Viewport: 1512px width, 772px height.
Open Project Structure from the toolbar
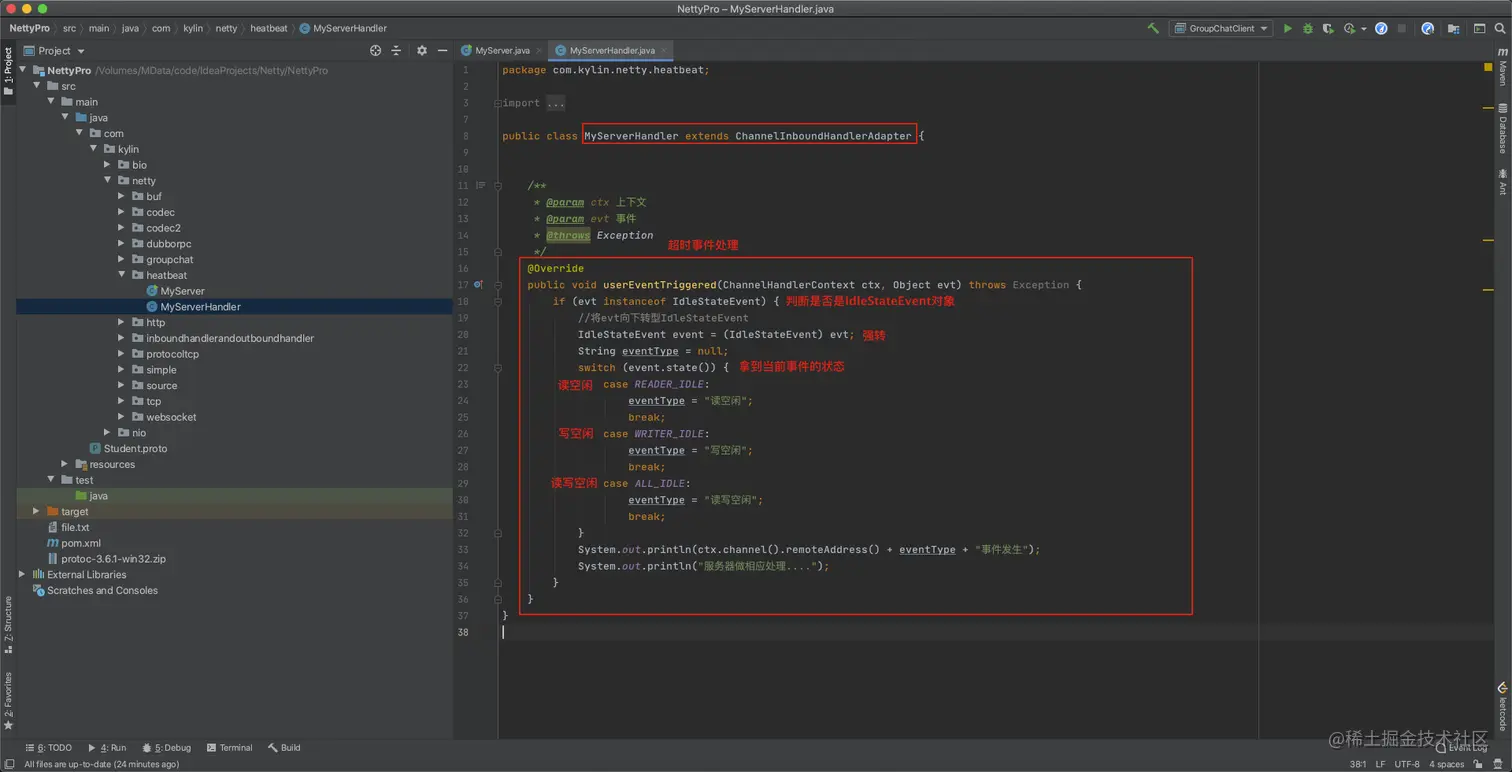tap(1454, 29)
